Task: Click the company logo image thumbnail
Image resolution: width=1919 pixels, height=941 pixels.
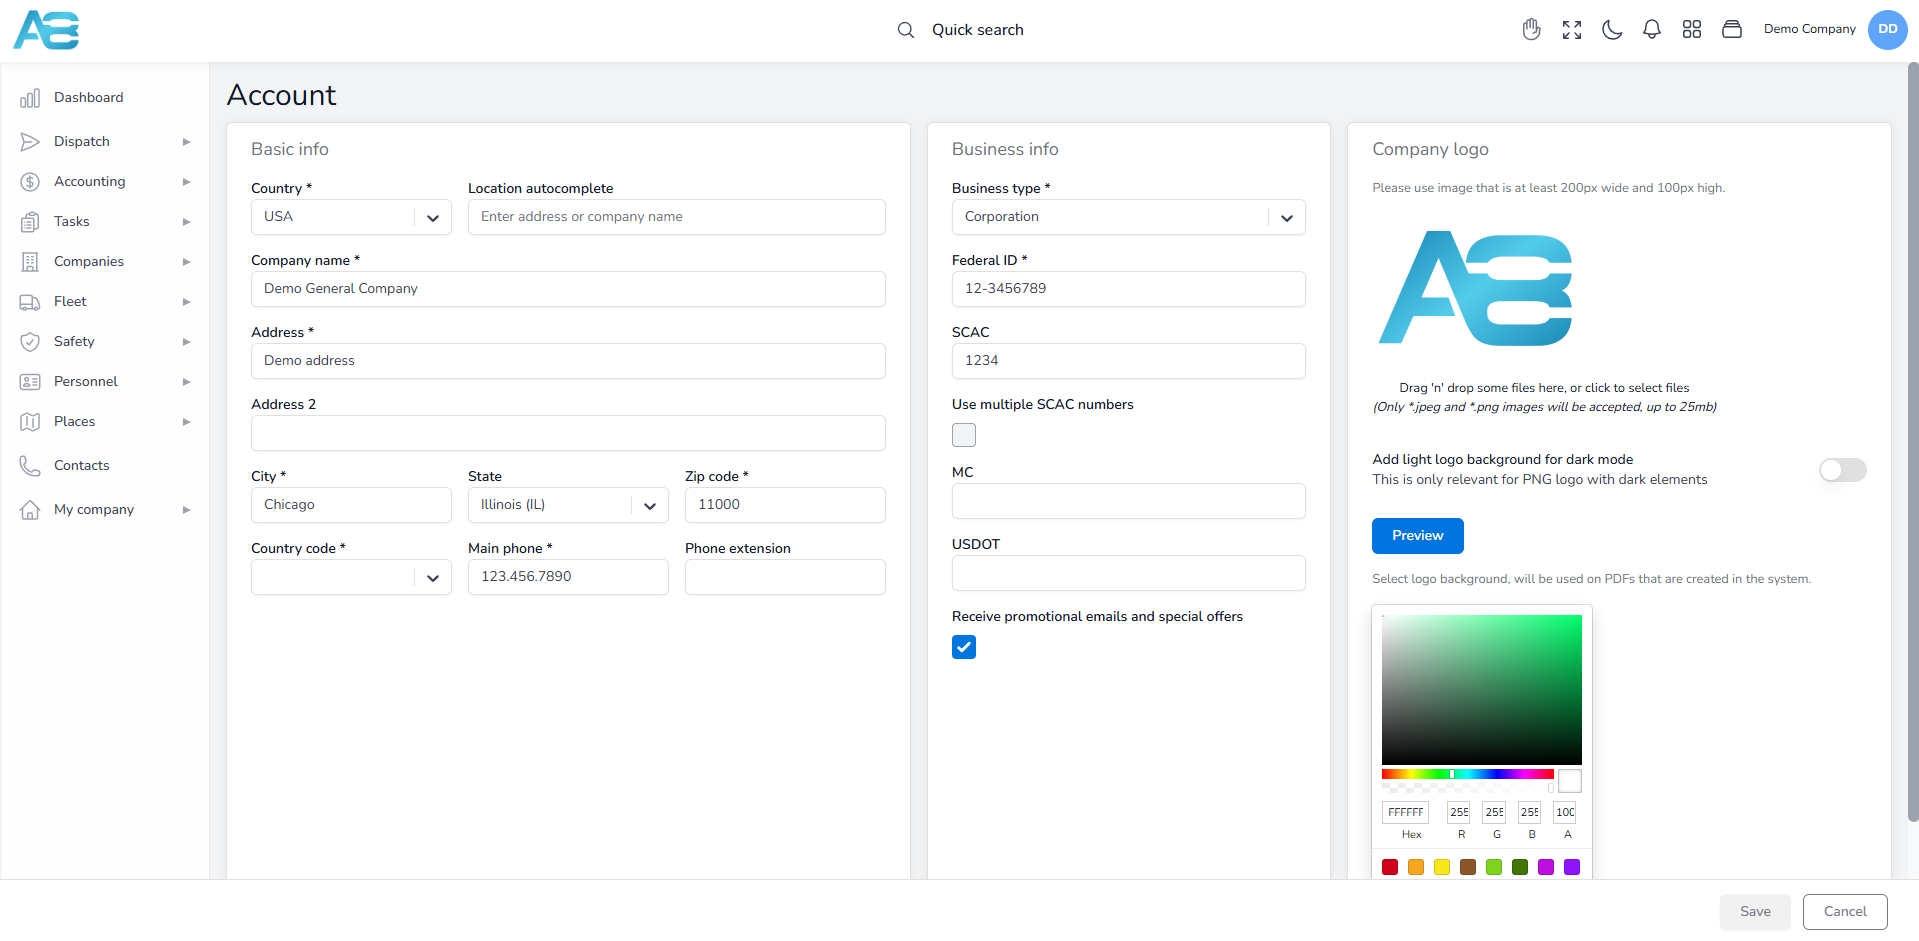Action: 1476,289
